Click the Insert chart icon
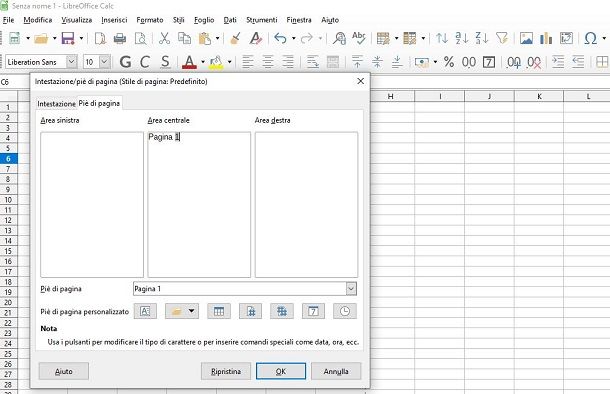 click(x=546, y=38)
